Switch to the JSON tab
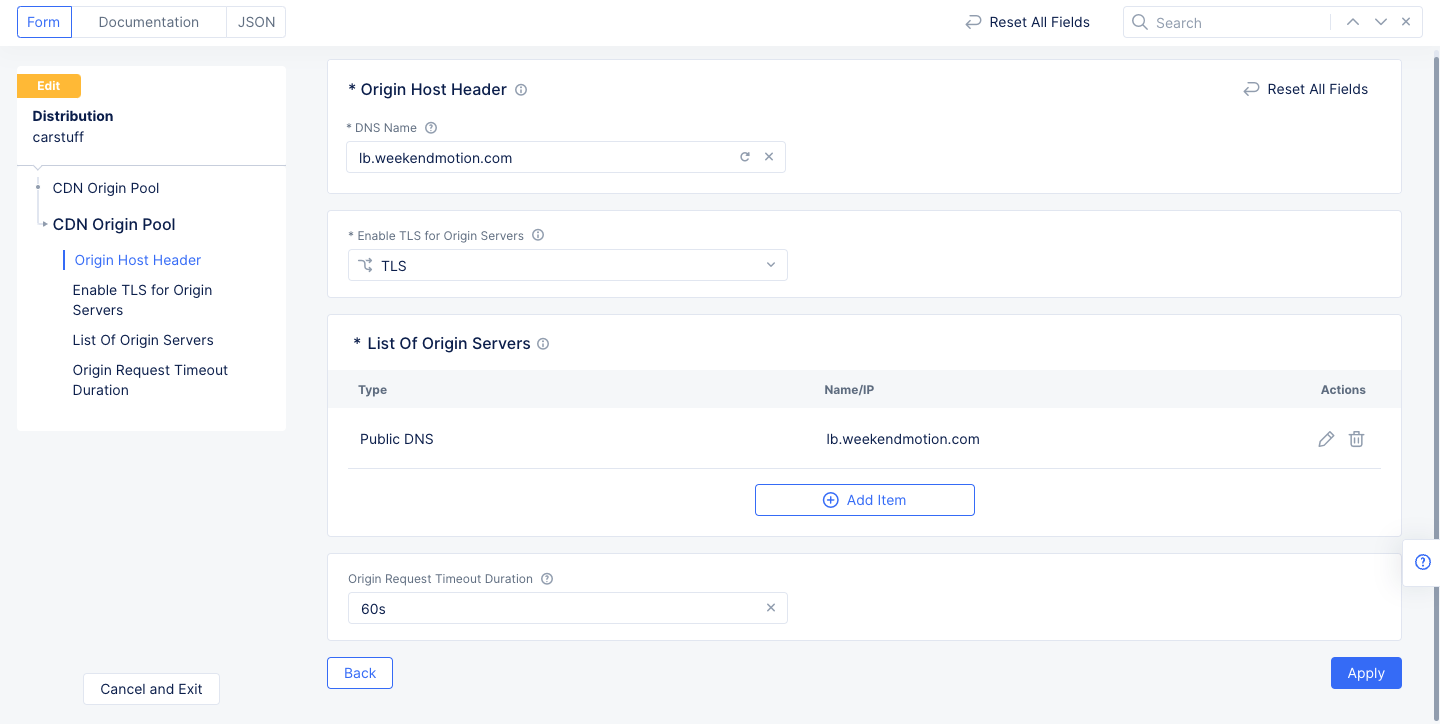Screen dimensions: 1440x724 coord(255,21)
